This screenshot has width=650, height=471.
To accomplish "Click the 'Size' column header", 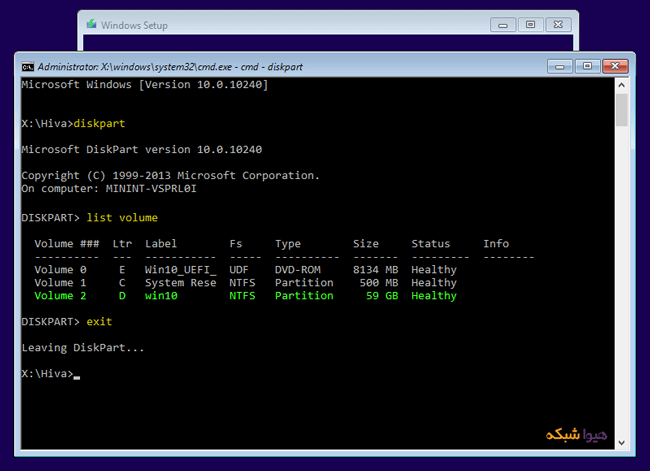I will pyautogui.click(x=366, y=244).
